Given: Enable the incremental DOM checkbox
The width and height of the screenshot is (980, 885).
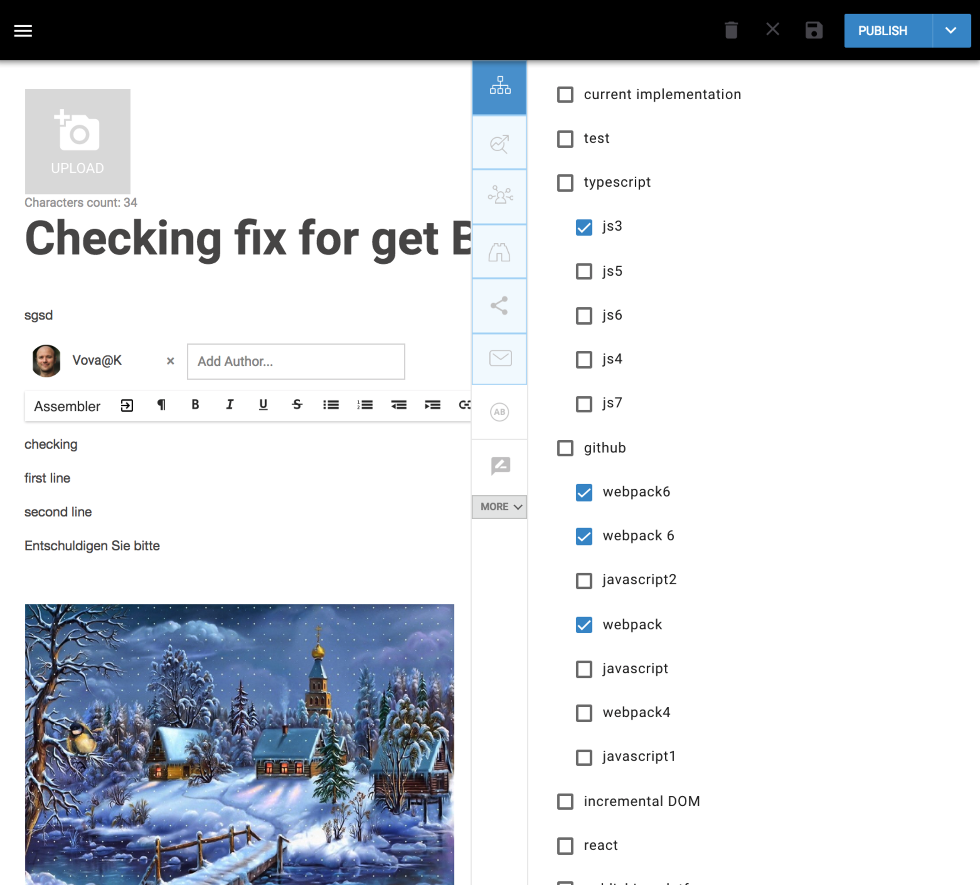Looking at the screenshot, I should (x=565, y=801).
